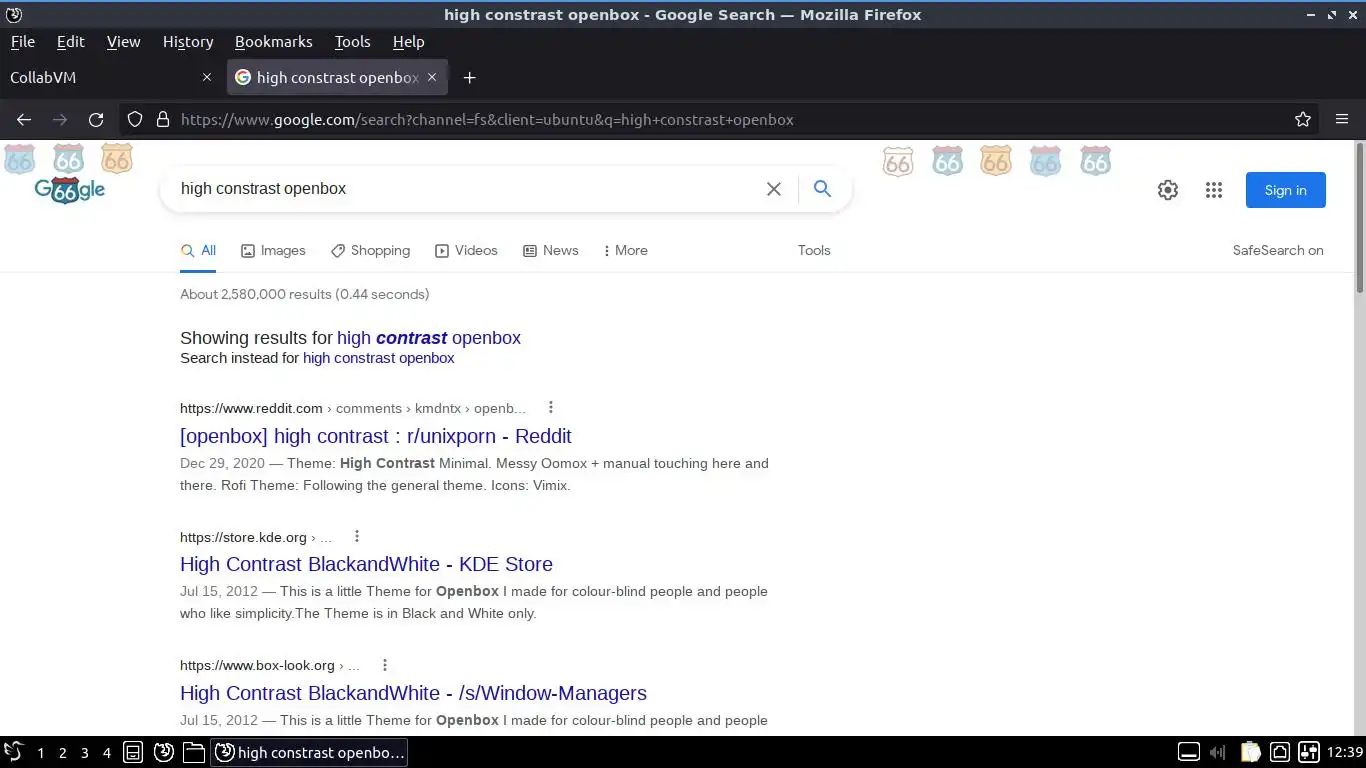Open corrected 'high contrast openbox' results link
This screenshot has width=1366, height=768.
click(x=429, y=338)
